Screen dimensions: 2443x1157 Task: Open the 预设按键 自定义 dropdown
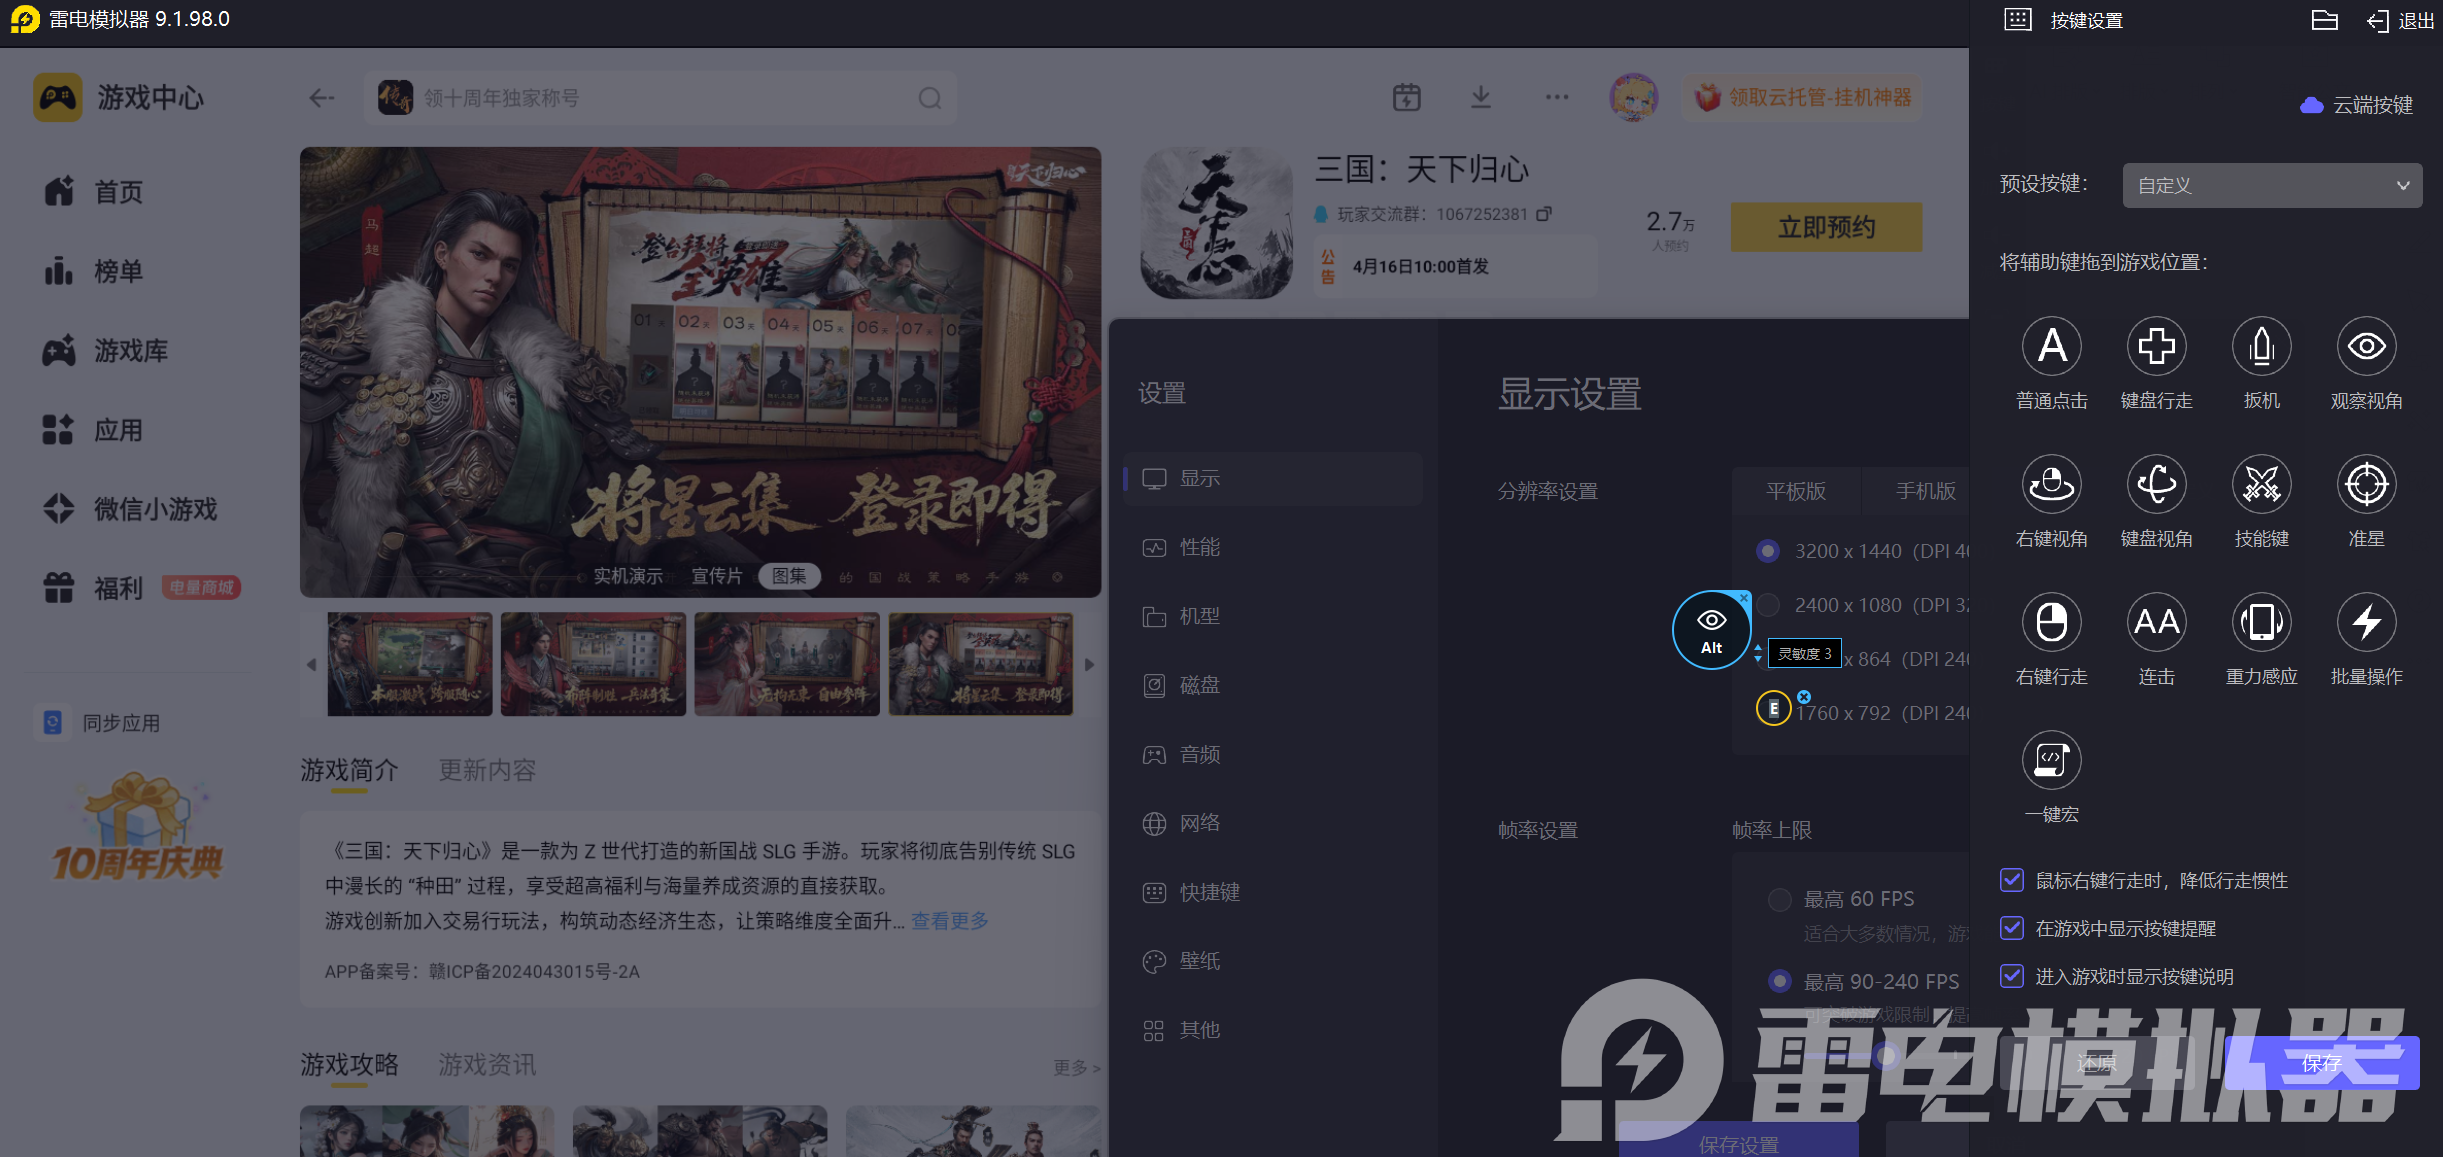tap(2271, 186)
